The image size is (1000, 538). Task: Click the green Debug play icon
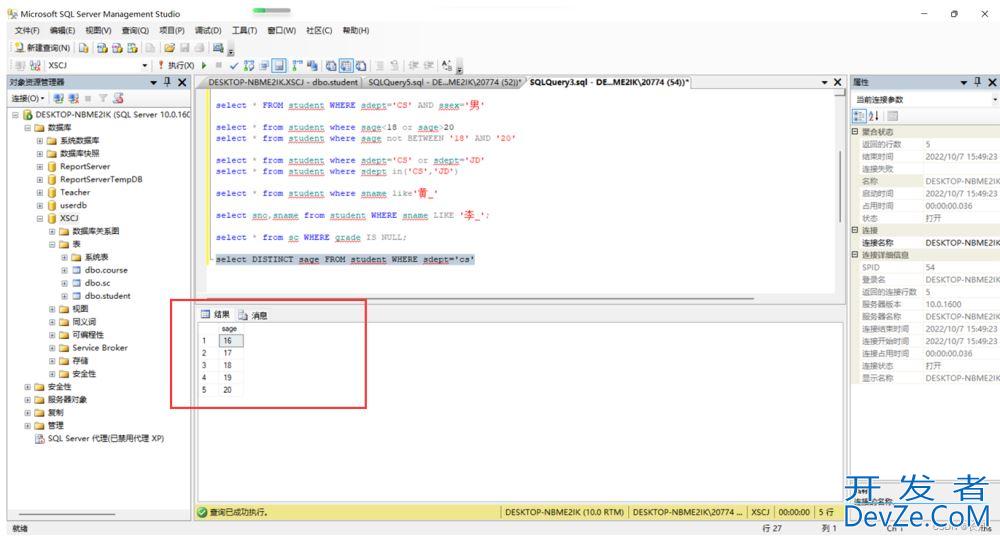click(204, 65)
